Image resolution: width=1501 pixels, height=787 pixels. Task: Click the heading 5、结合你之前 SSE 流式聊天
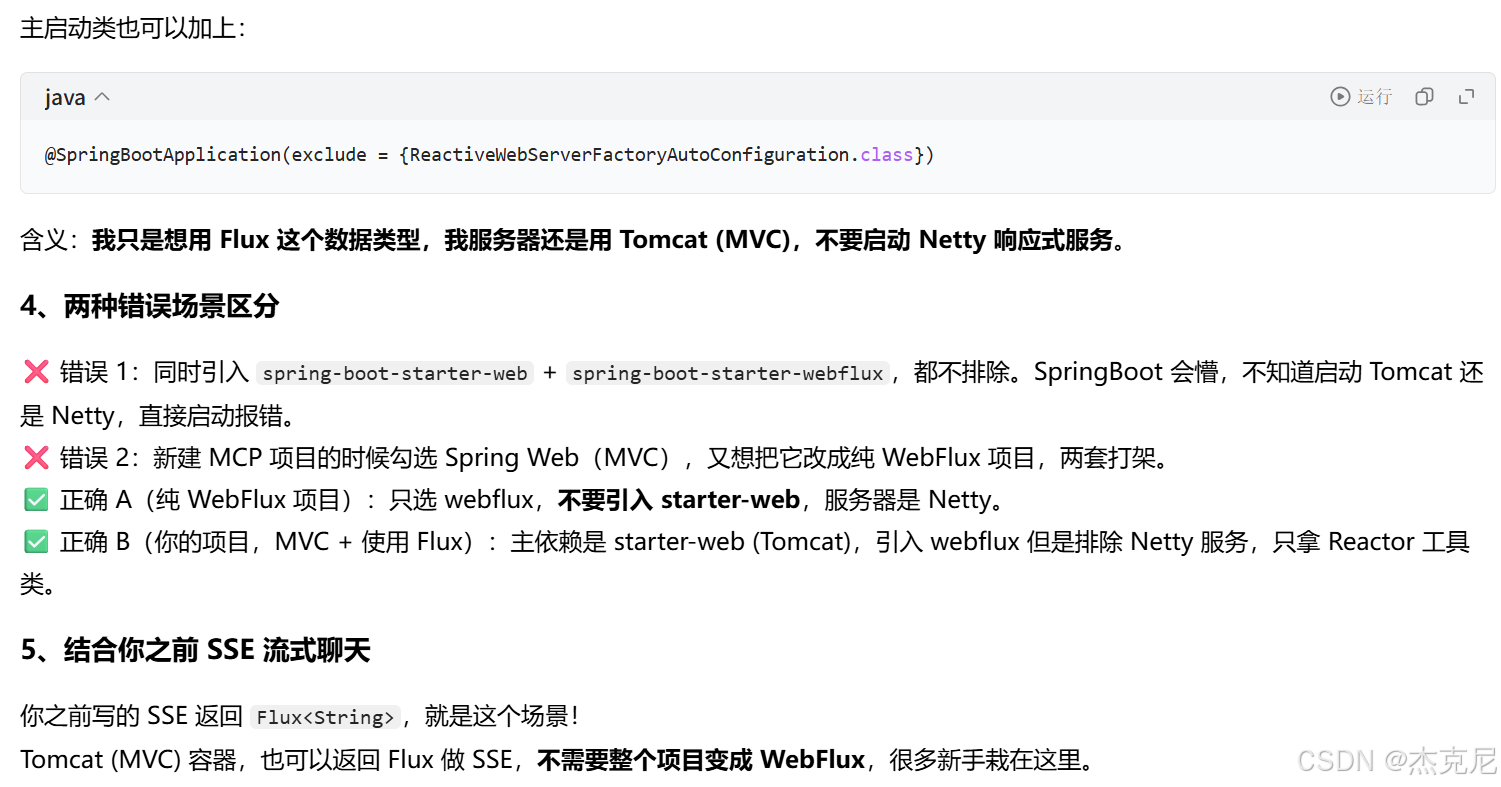pyautogui.click(x=195, y=651)
